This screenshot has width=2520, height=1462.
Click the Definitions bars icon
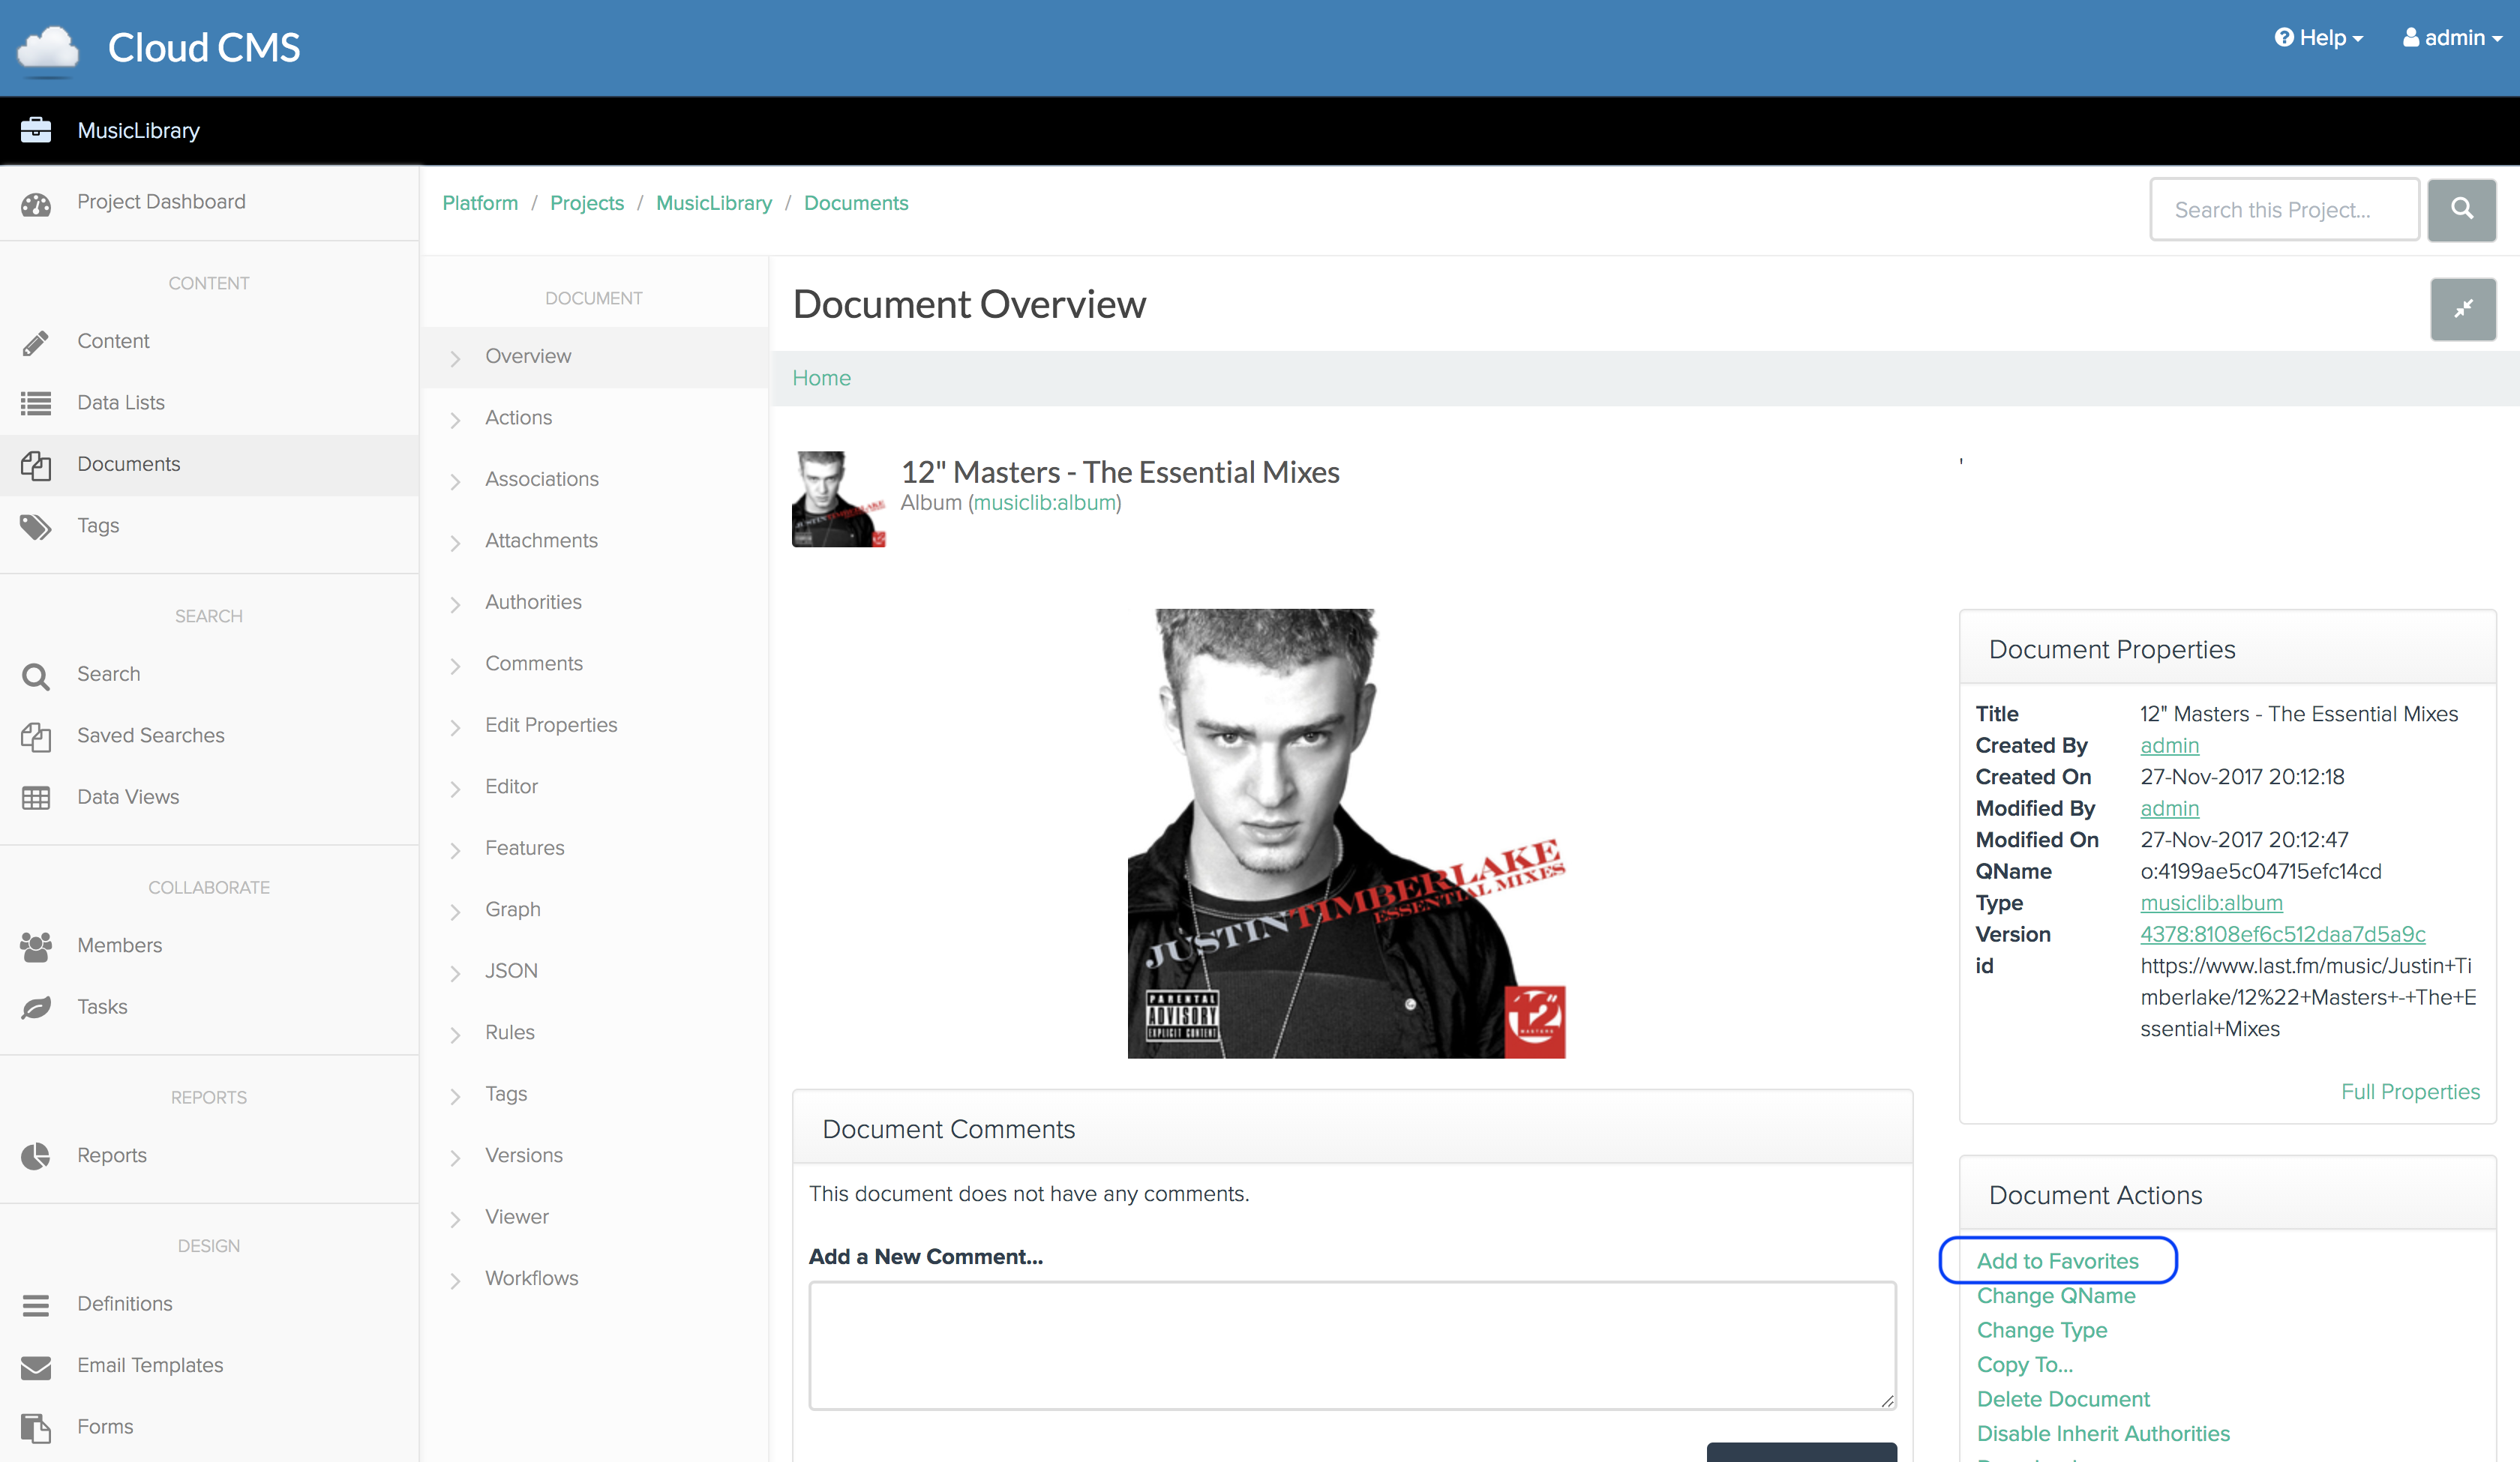coord(36,1305)
